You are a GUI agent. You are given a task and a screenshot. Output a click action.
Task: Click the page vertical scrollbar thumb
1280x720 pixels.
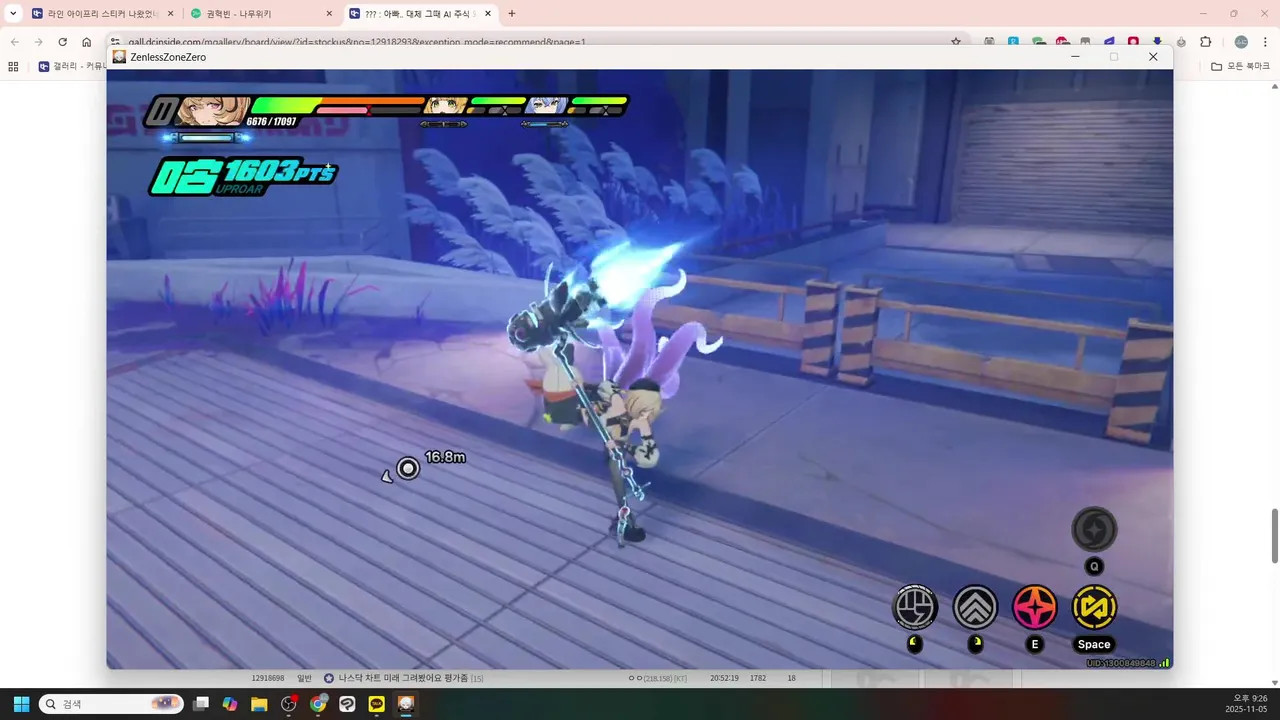pos(1274,536)
